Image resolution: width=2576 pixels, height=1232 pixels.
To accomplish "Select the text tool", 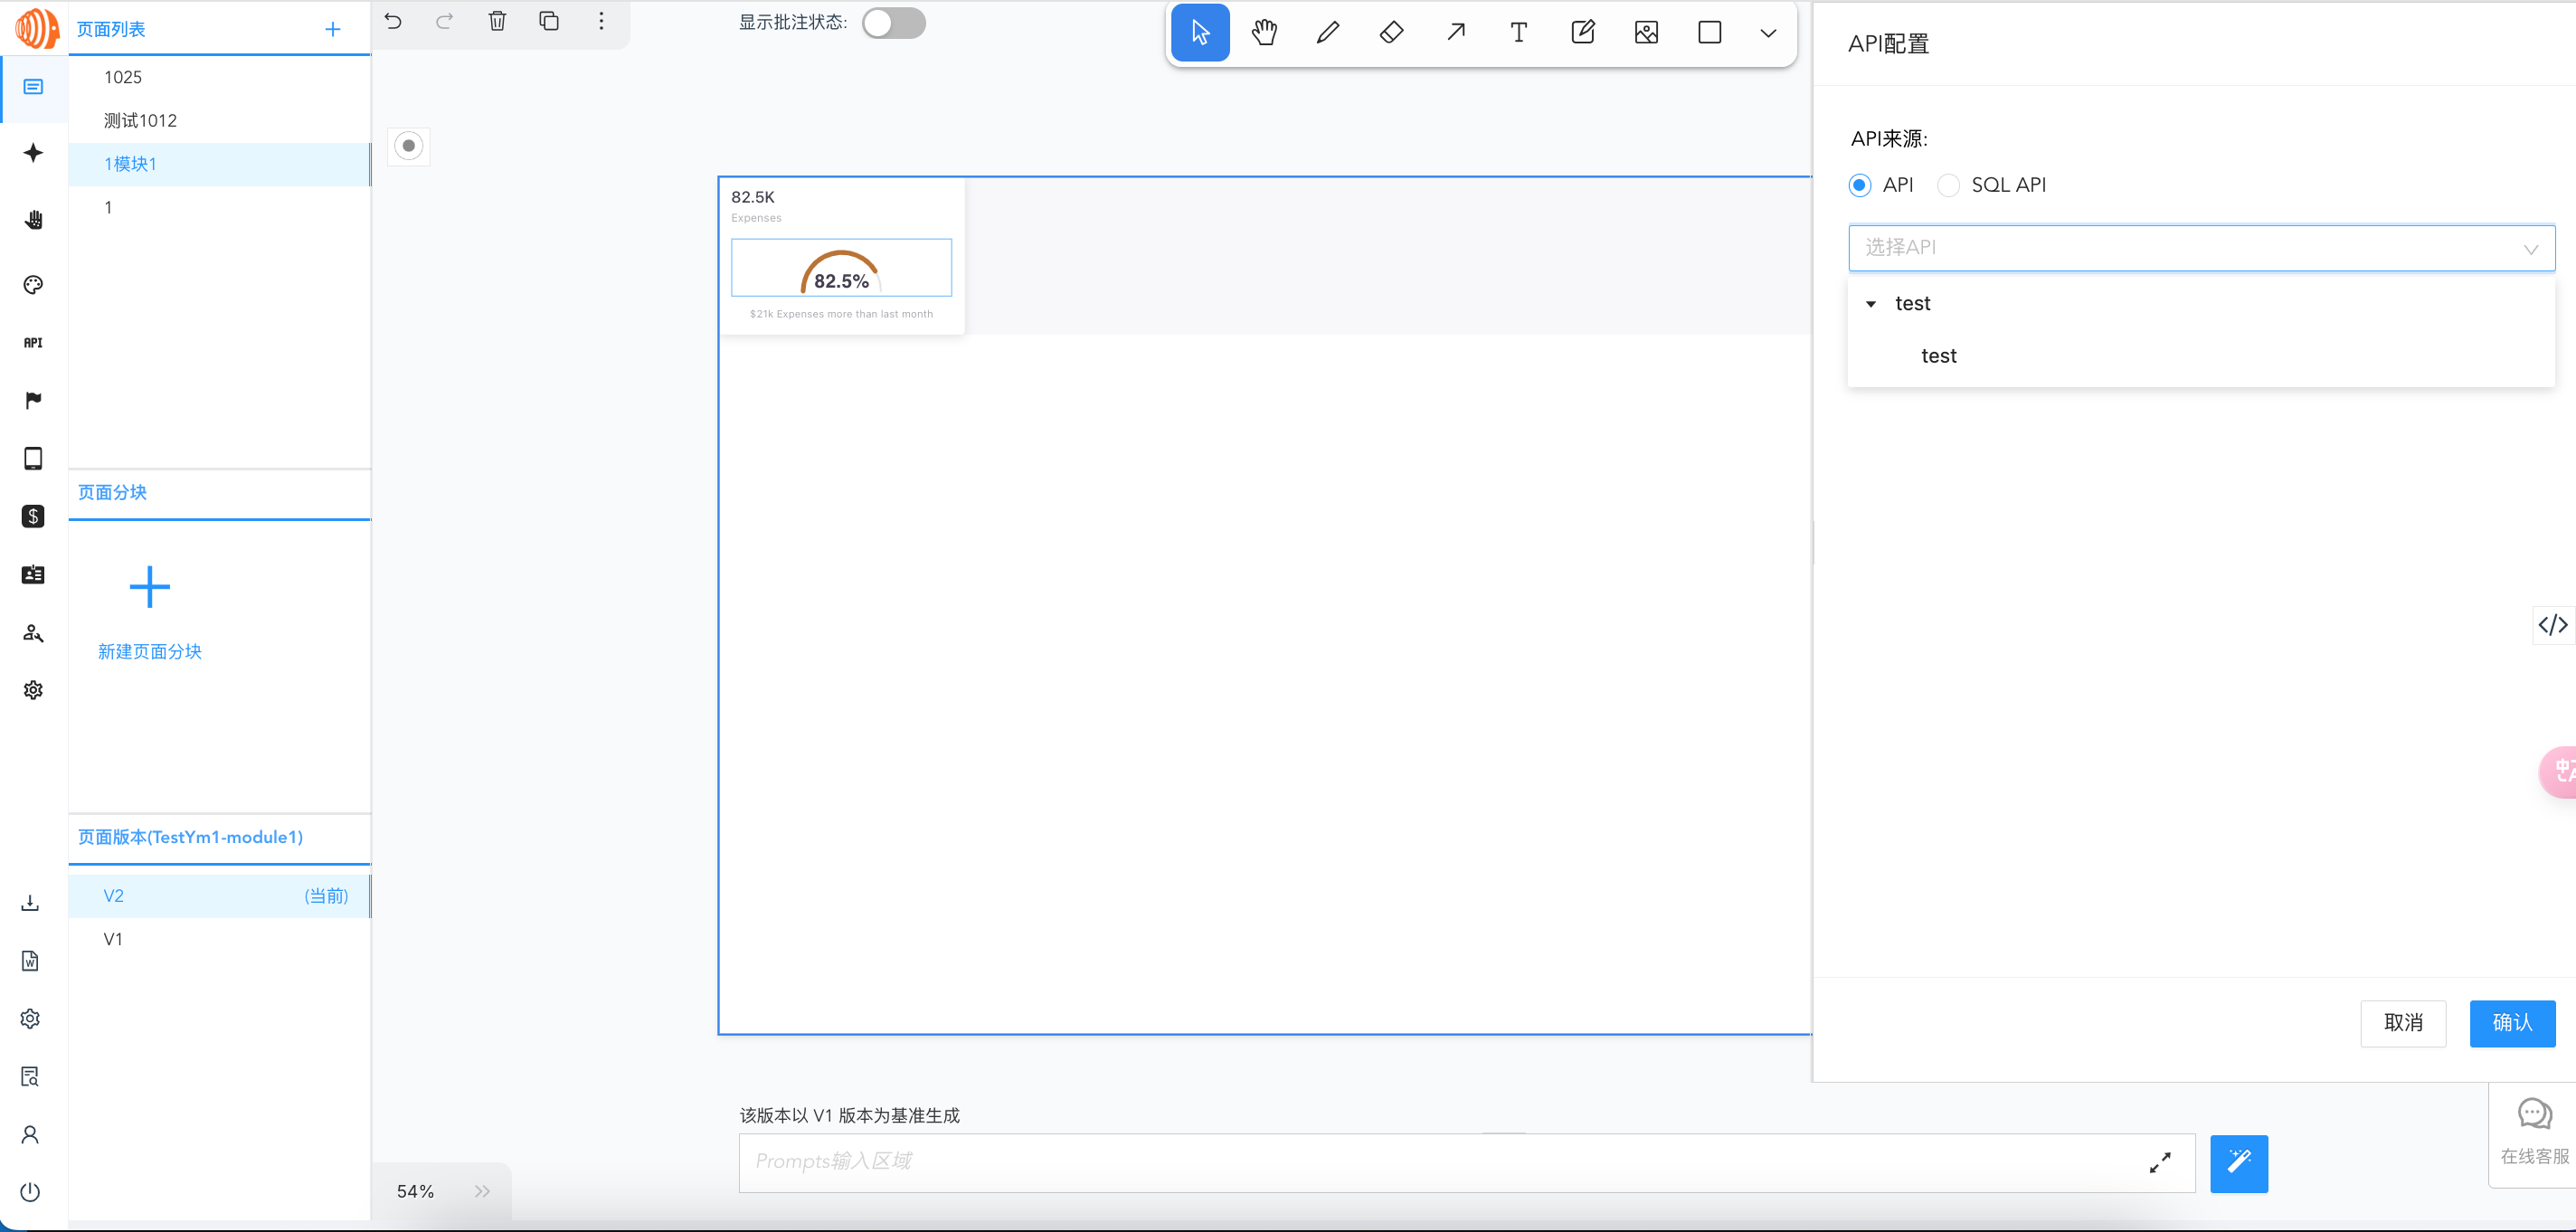I will click(x=1518, y=33).
